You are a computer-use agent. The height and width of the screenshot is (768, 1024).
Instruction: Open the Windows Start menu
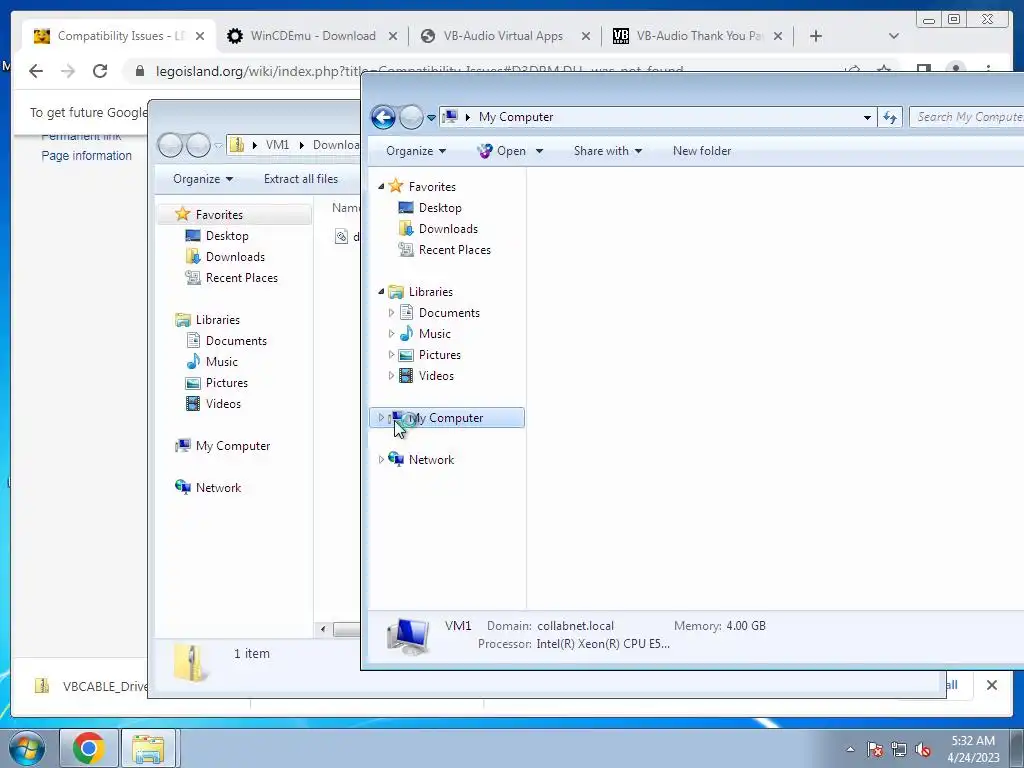click(x=26, y=748)
